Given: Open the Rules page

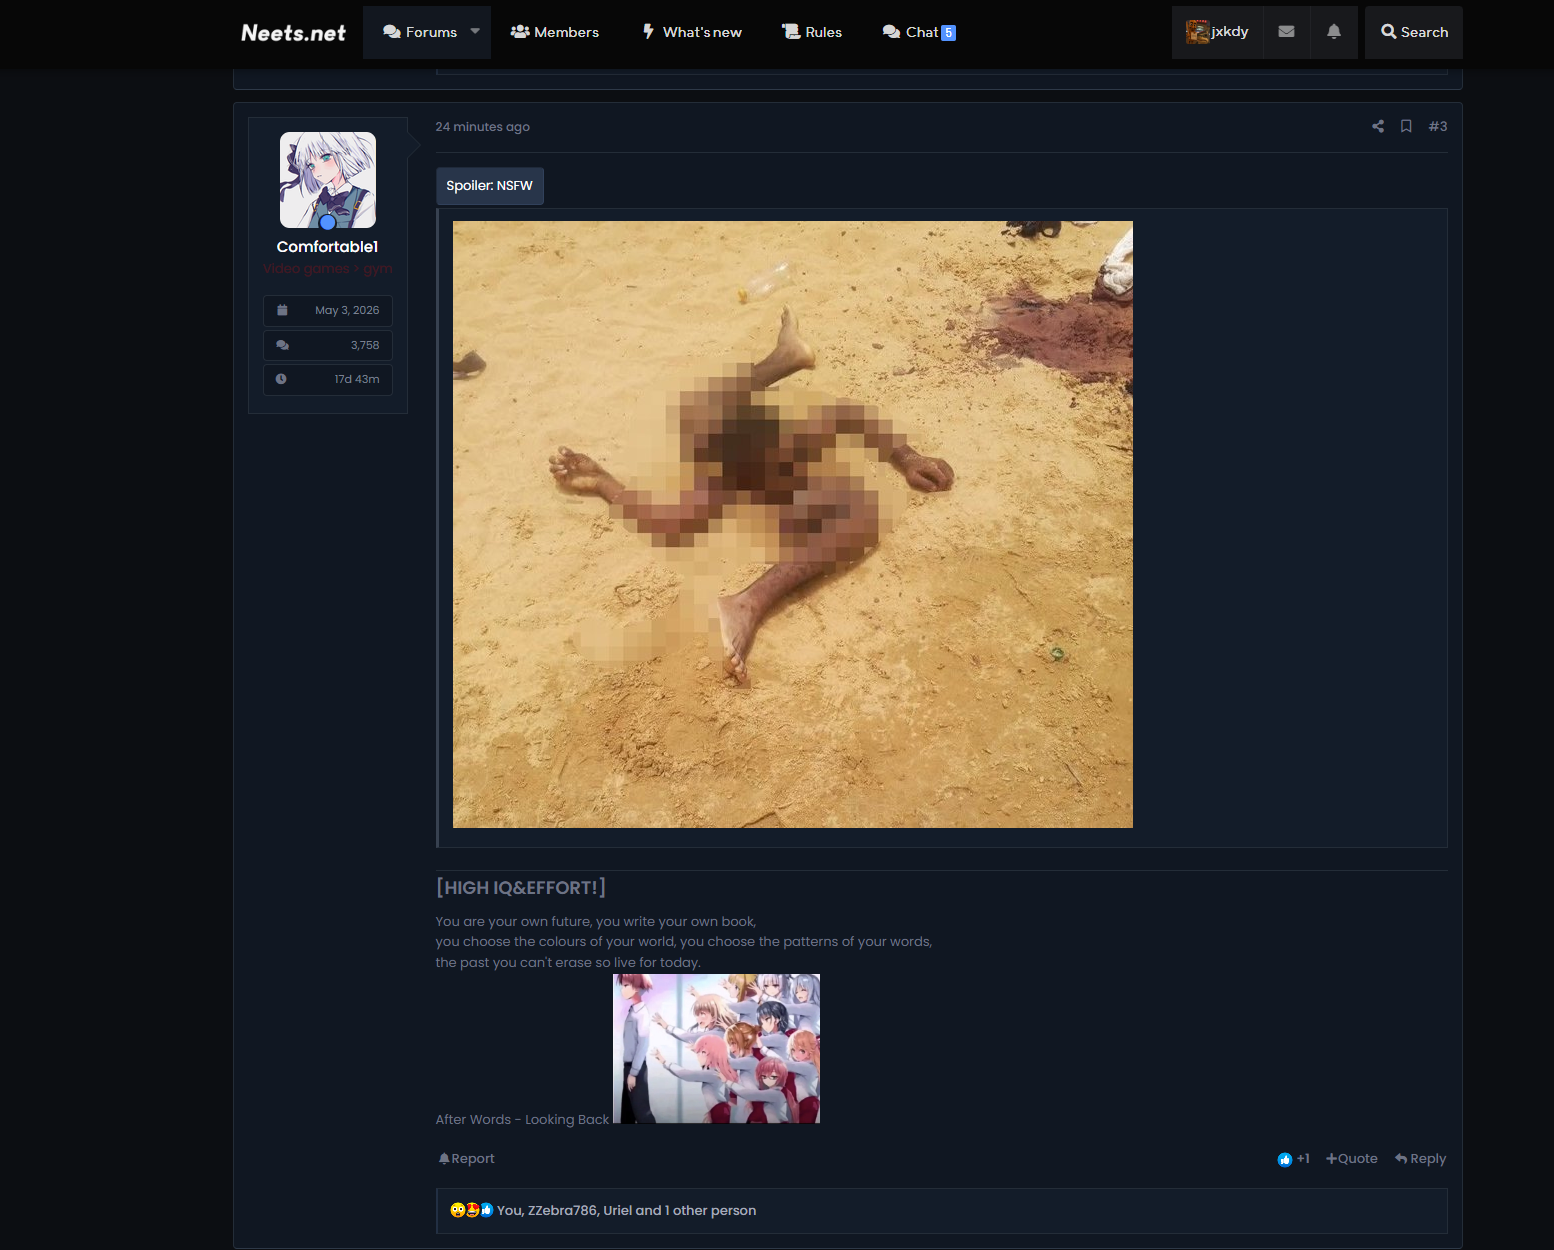Looking at the screenshot, I should (x=812, y=32).
